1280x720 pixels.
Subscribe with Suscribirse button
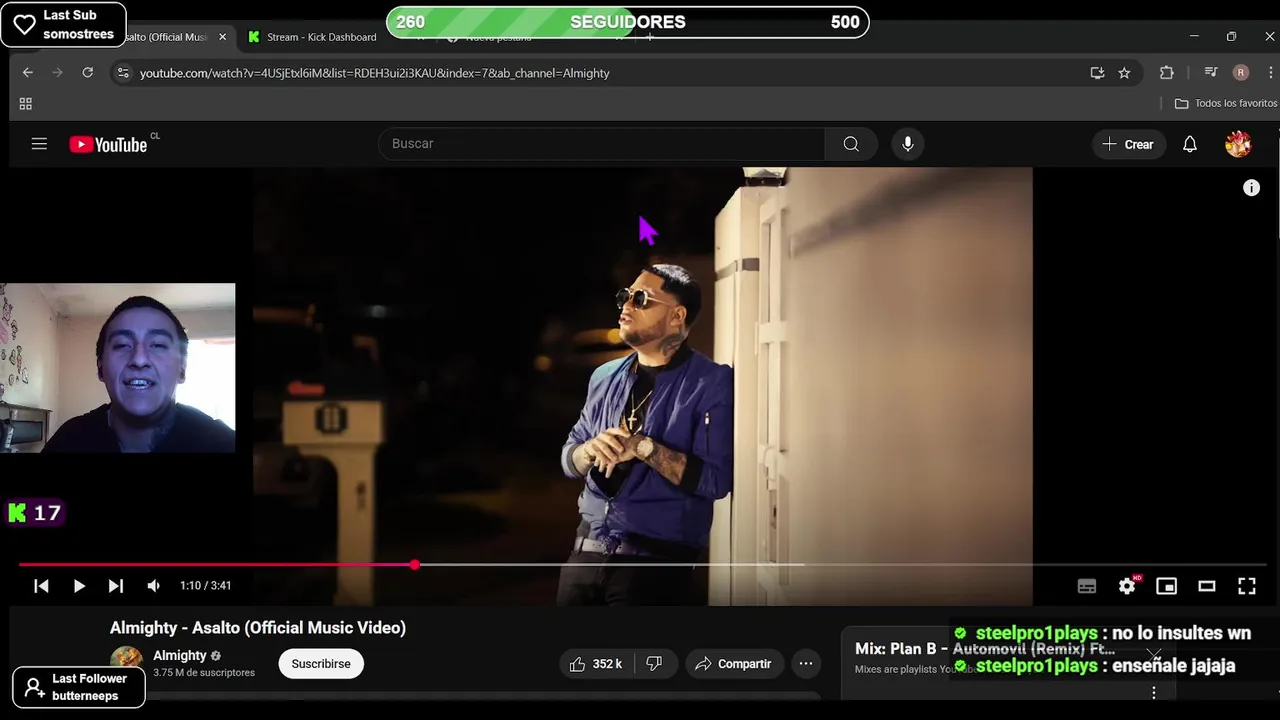(x=321, y=664)
